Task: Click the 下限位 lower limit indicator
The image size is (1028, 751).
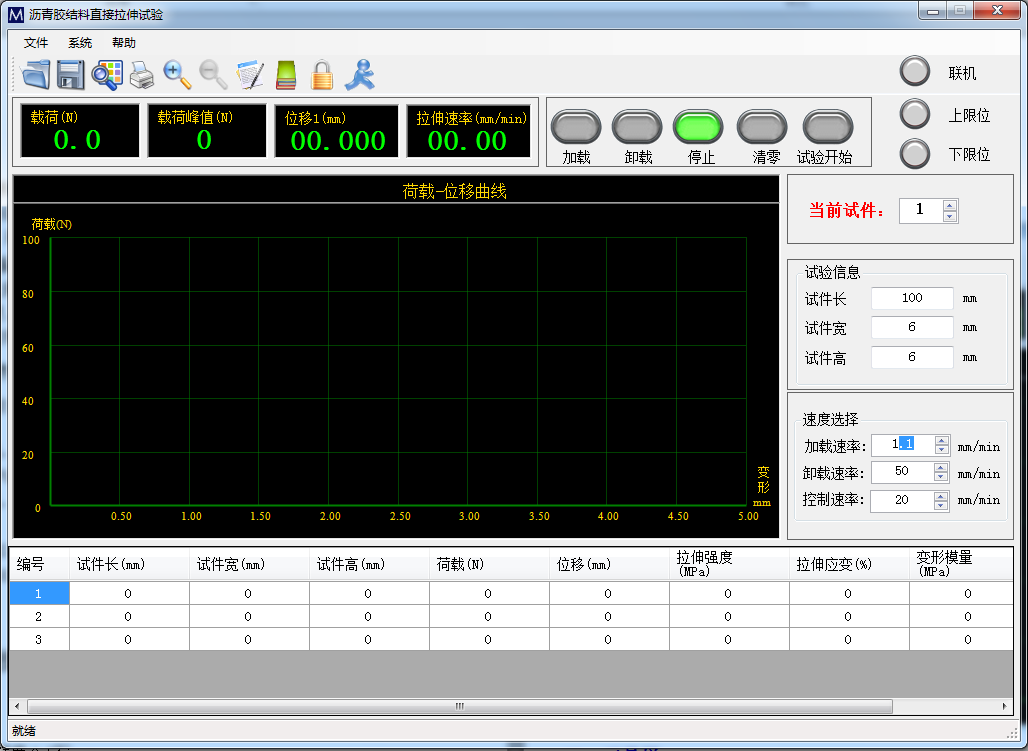Action: (915, 154)
